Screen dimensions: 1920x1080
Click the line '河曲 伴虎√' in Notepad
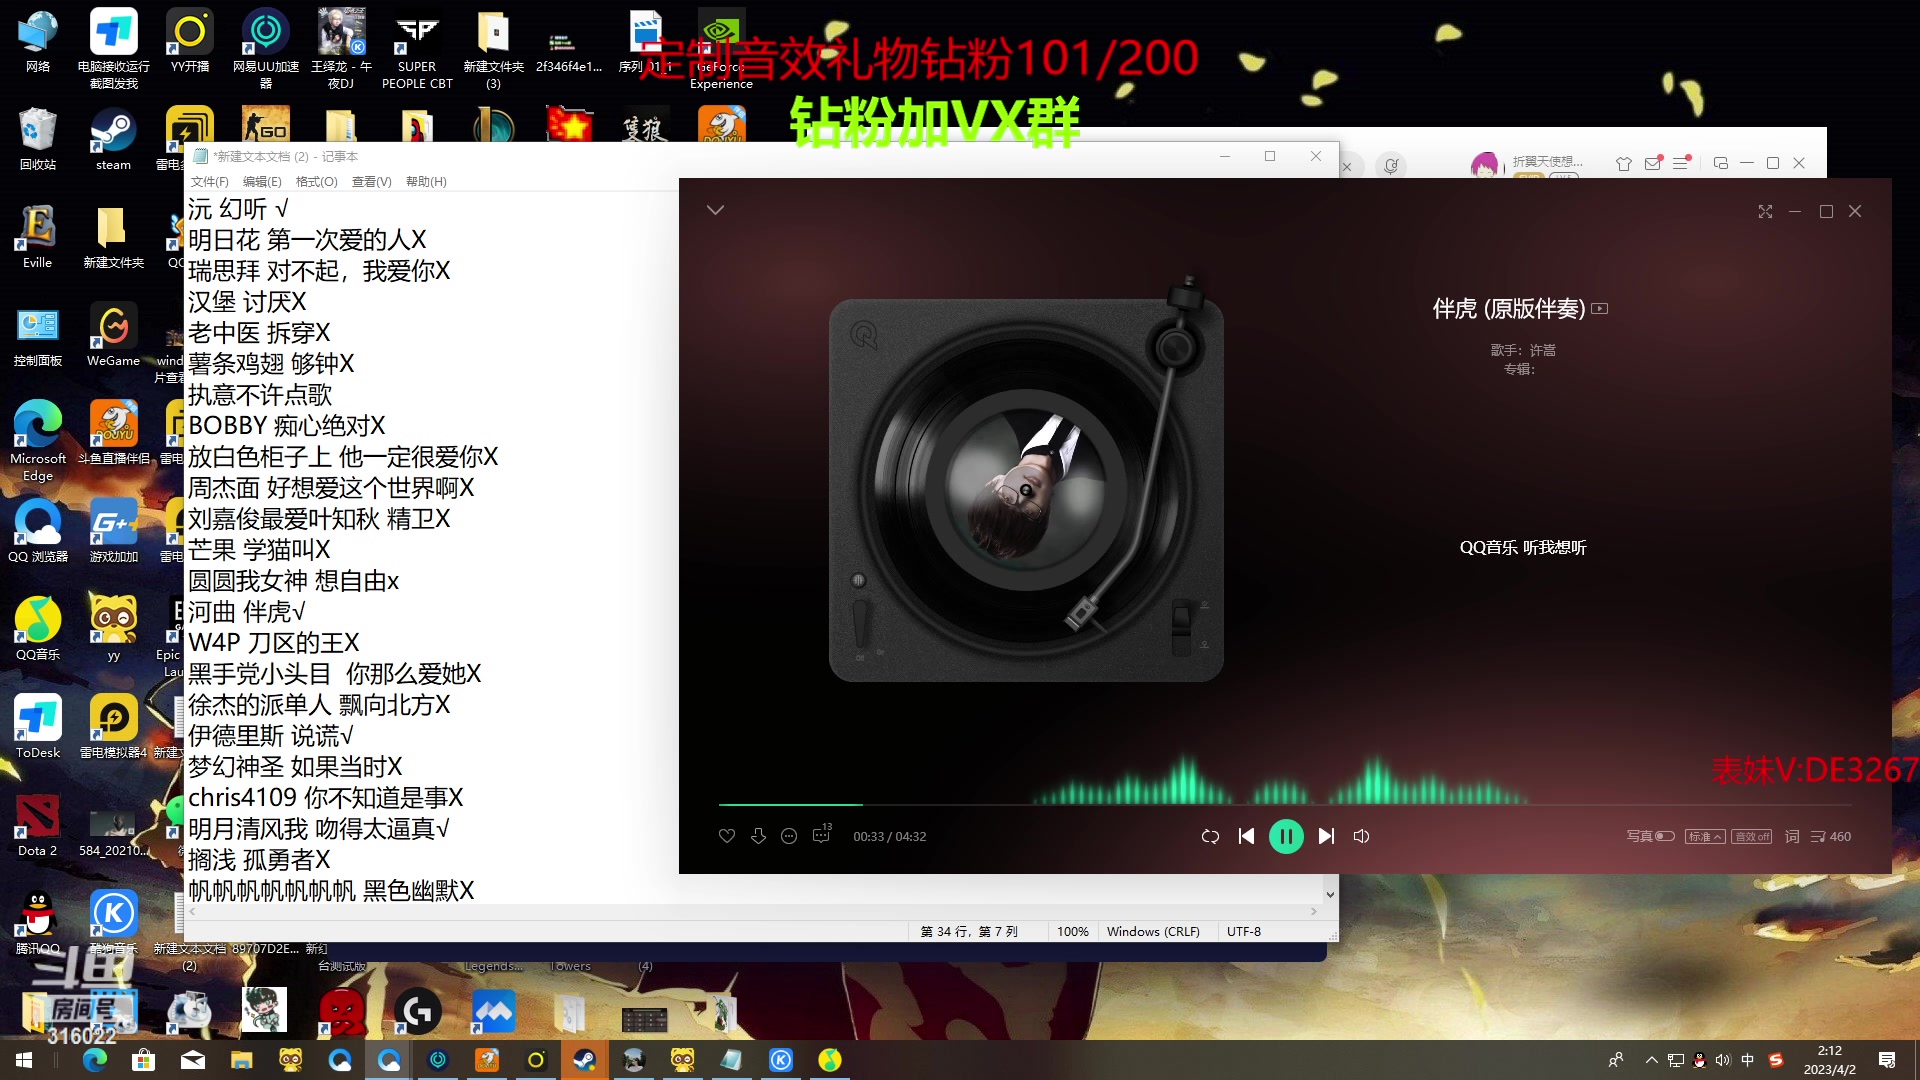click(x=247, y=612)
